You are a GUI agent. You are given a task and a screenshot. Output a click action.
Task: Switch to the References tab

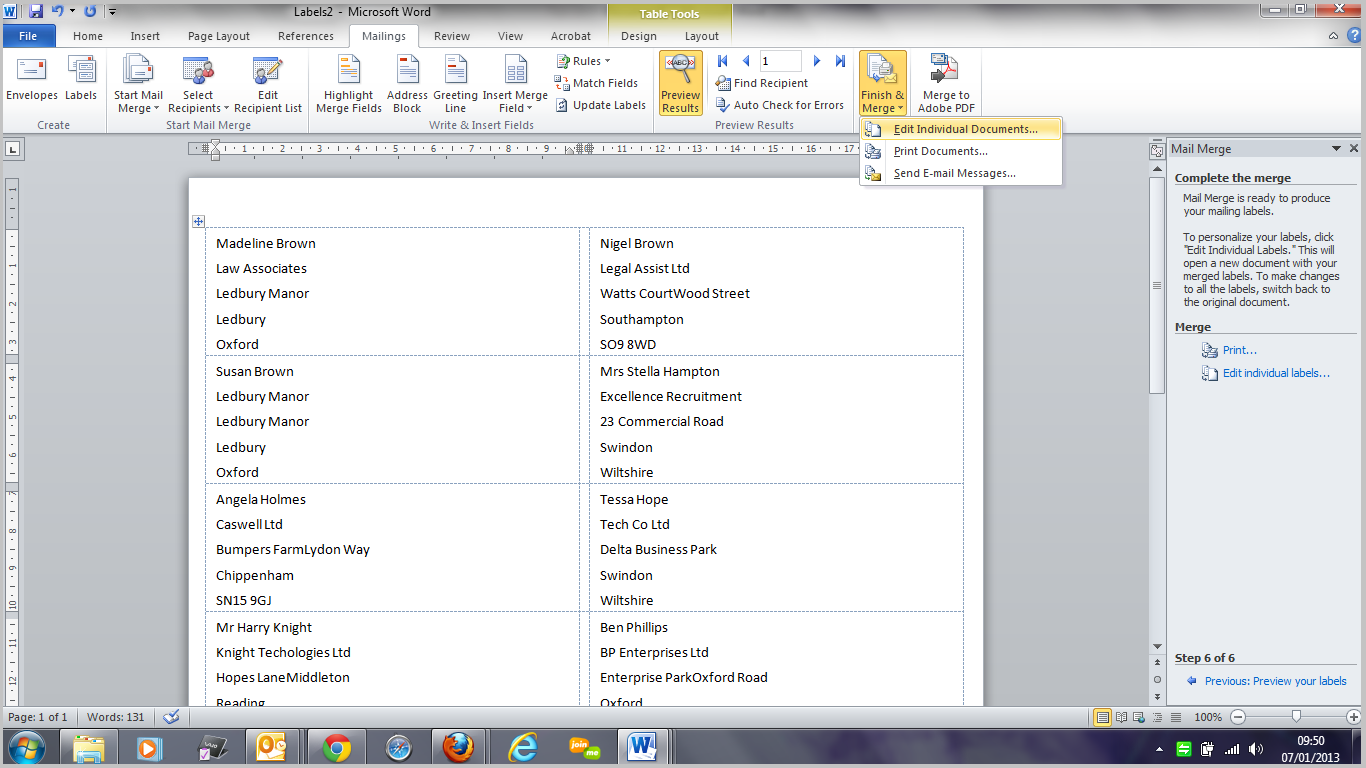[x=306, y=36]
